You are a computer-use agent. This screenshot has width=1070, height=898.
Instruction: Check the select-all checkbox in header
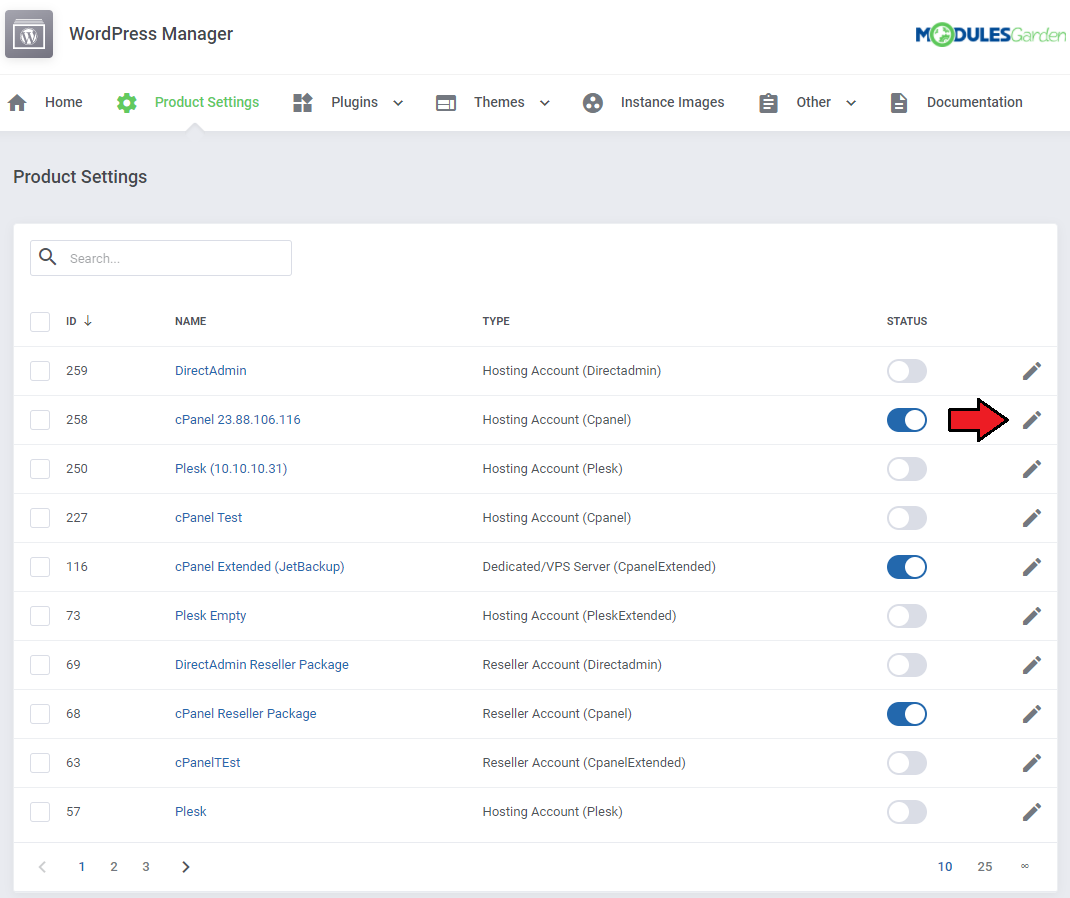point(40,321)
